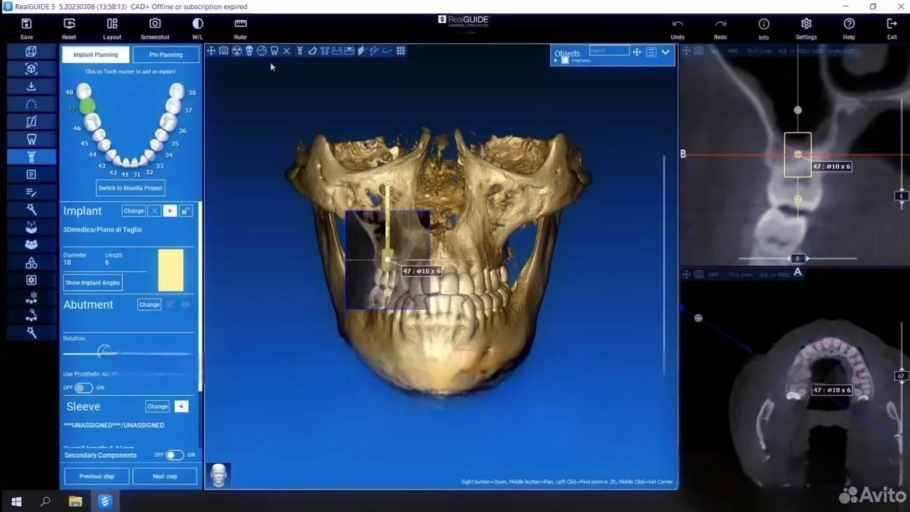The height and width of the screenshot is (512, 910).
Task: Click Show Implant Angles button
Action: [x=93, y=283]
